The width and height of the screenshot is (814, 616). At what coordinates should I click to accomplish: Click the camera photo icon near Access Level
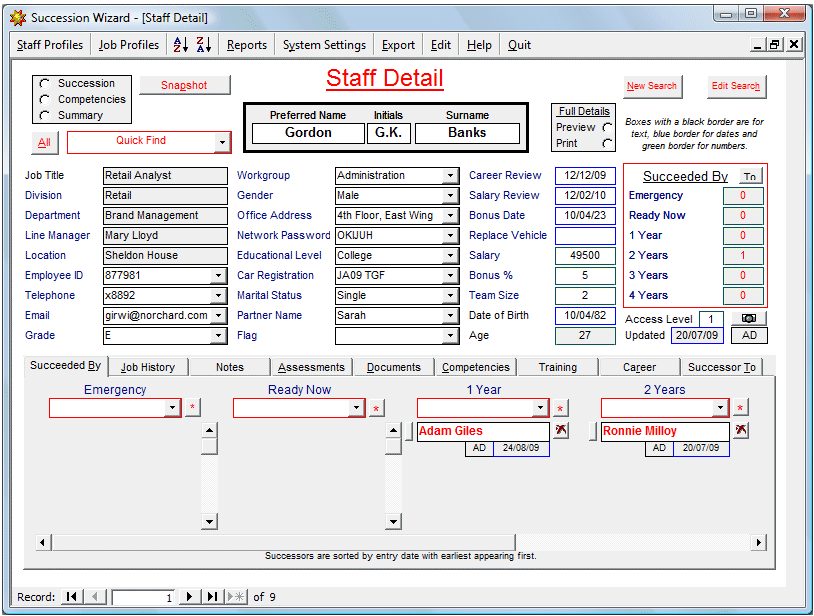click(x=748, y=318)
